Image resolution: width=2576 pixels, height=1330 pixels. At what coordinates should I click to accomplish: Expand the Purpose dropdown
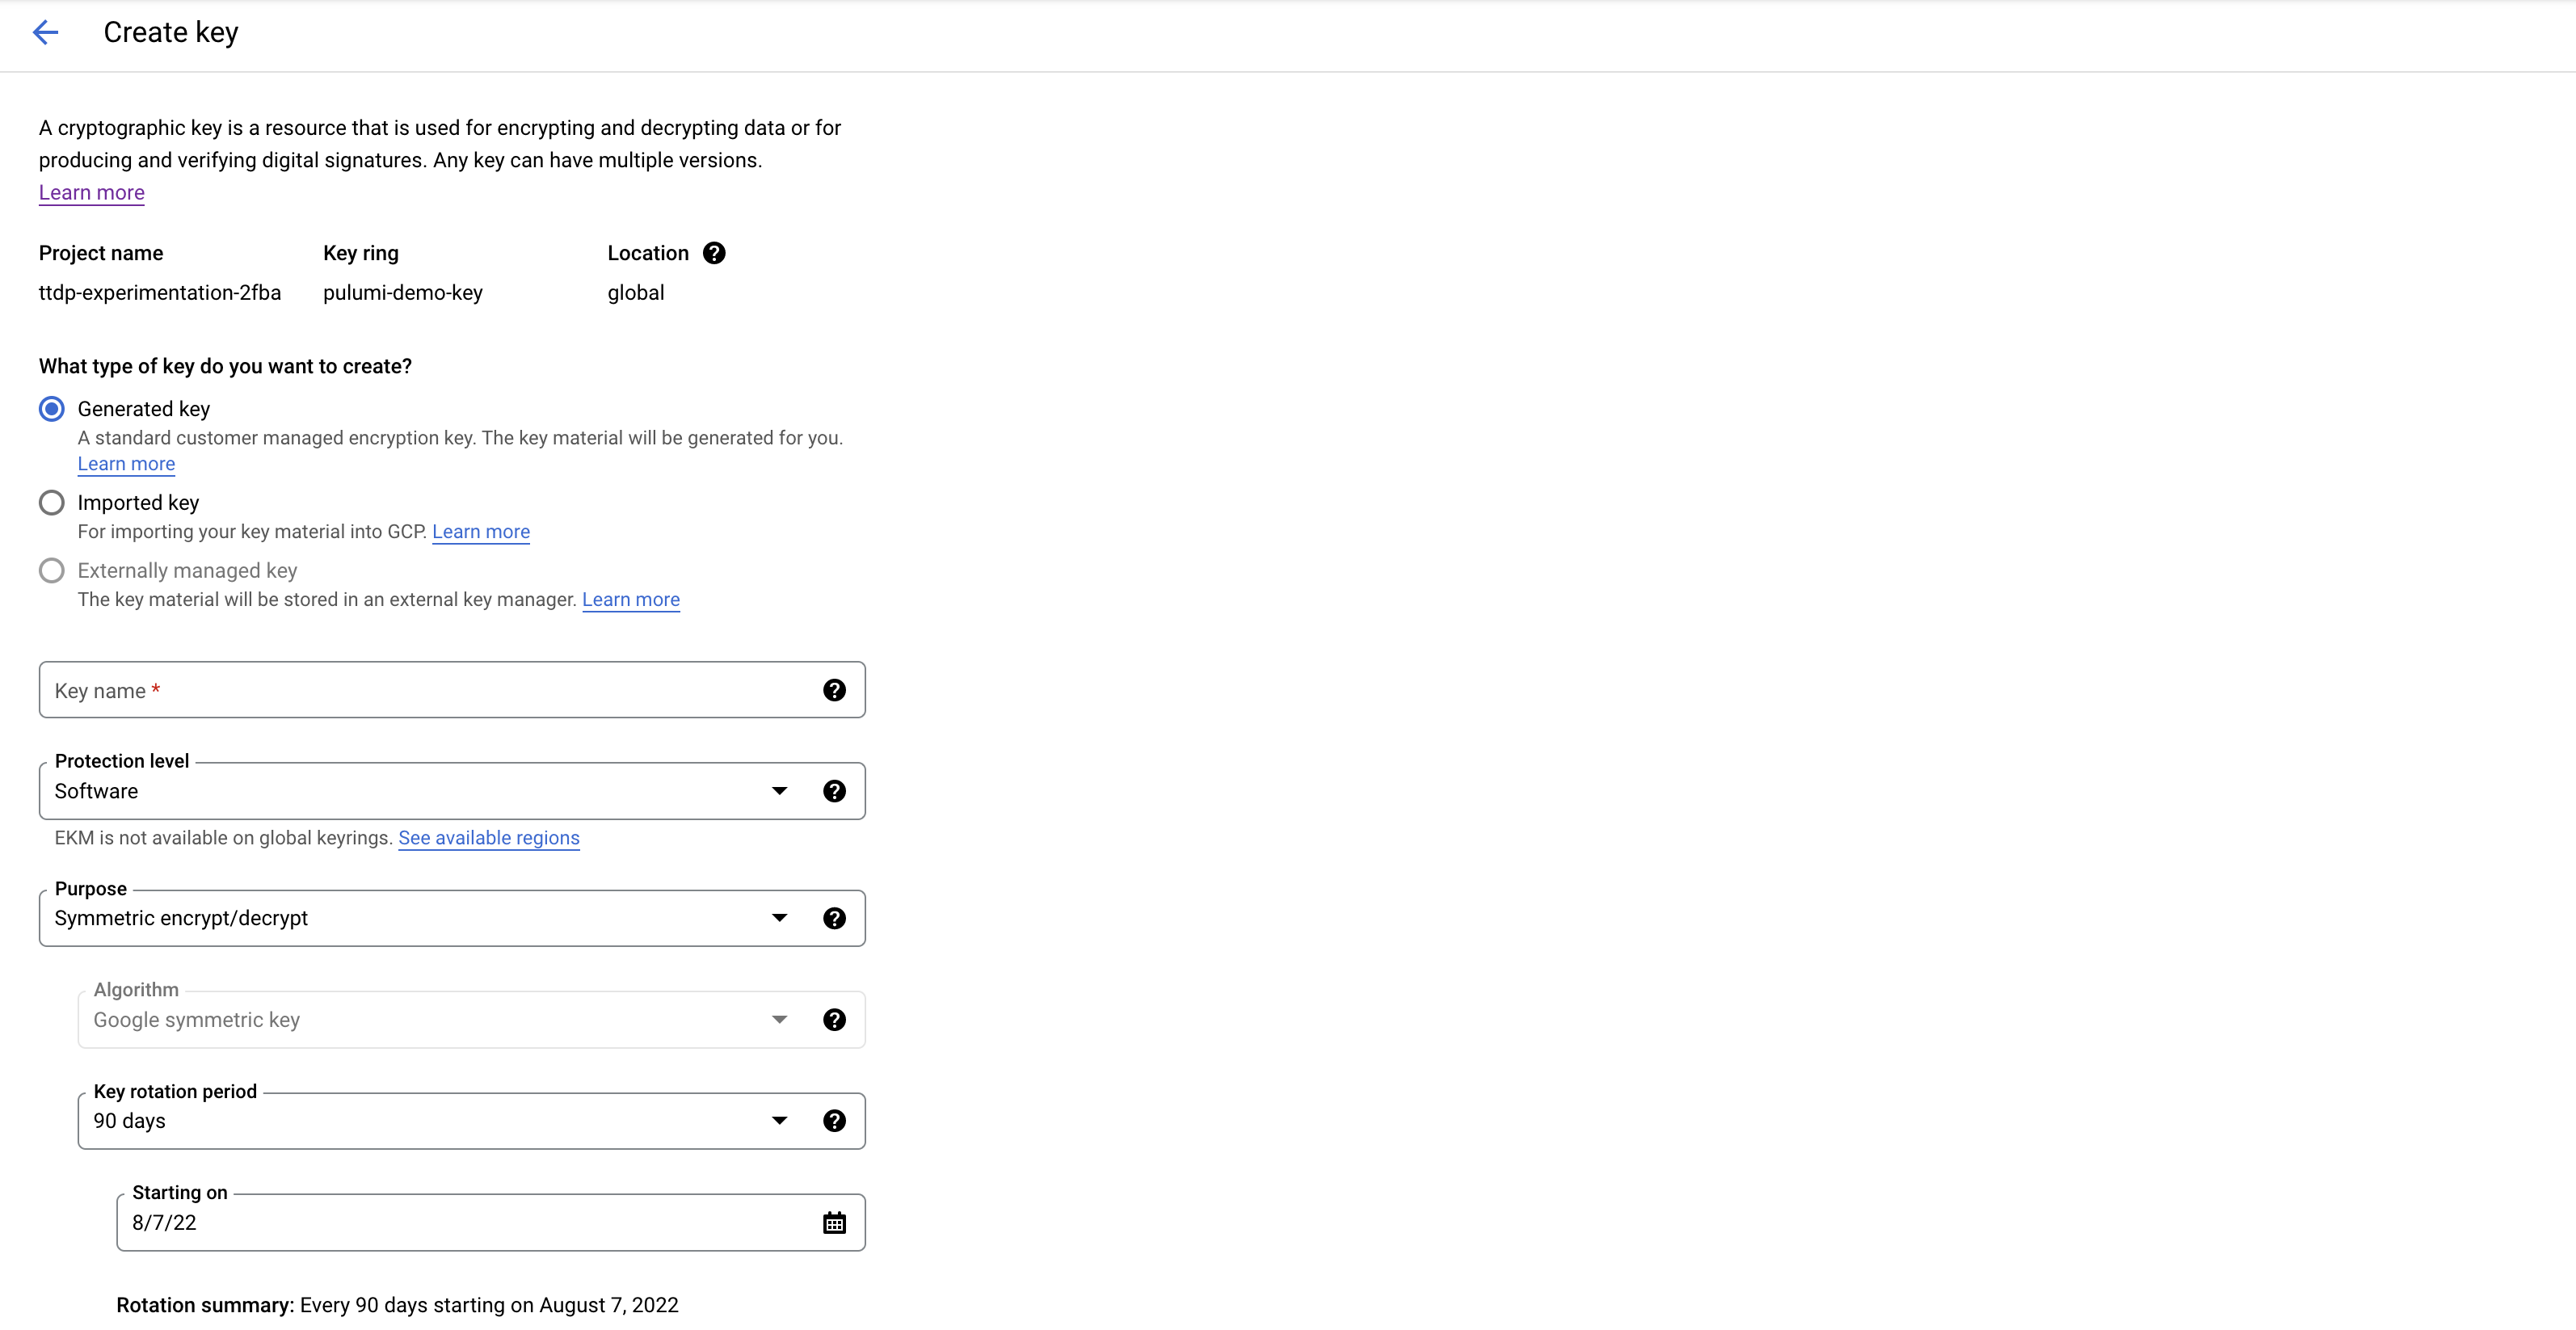(x=778, y=918)
